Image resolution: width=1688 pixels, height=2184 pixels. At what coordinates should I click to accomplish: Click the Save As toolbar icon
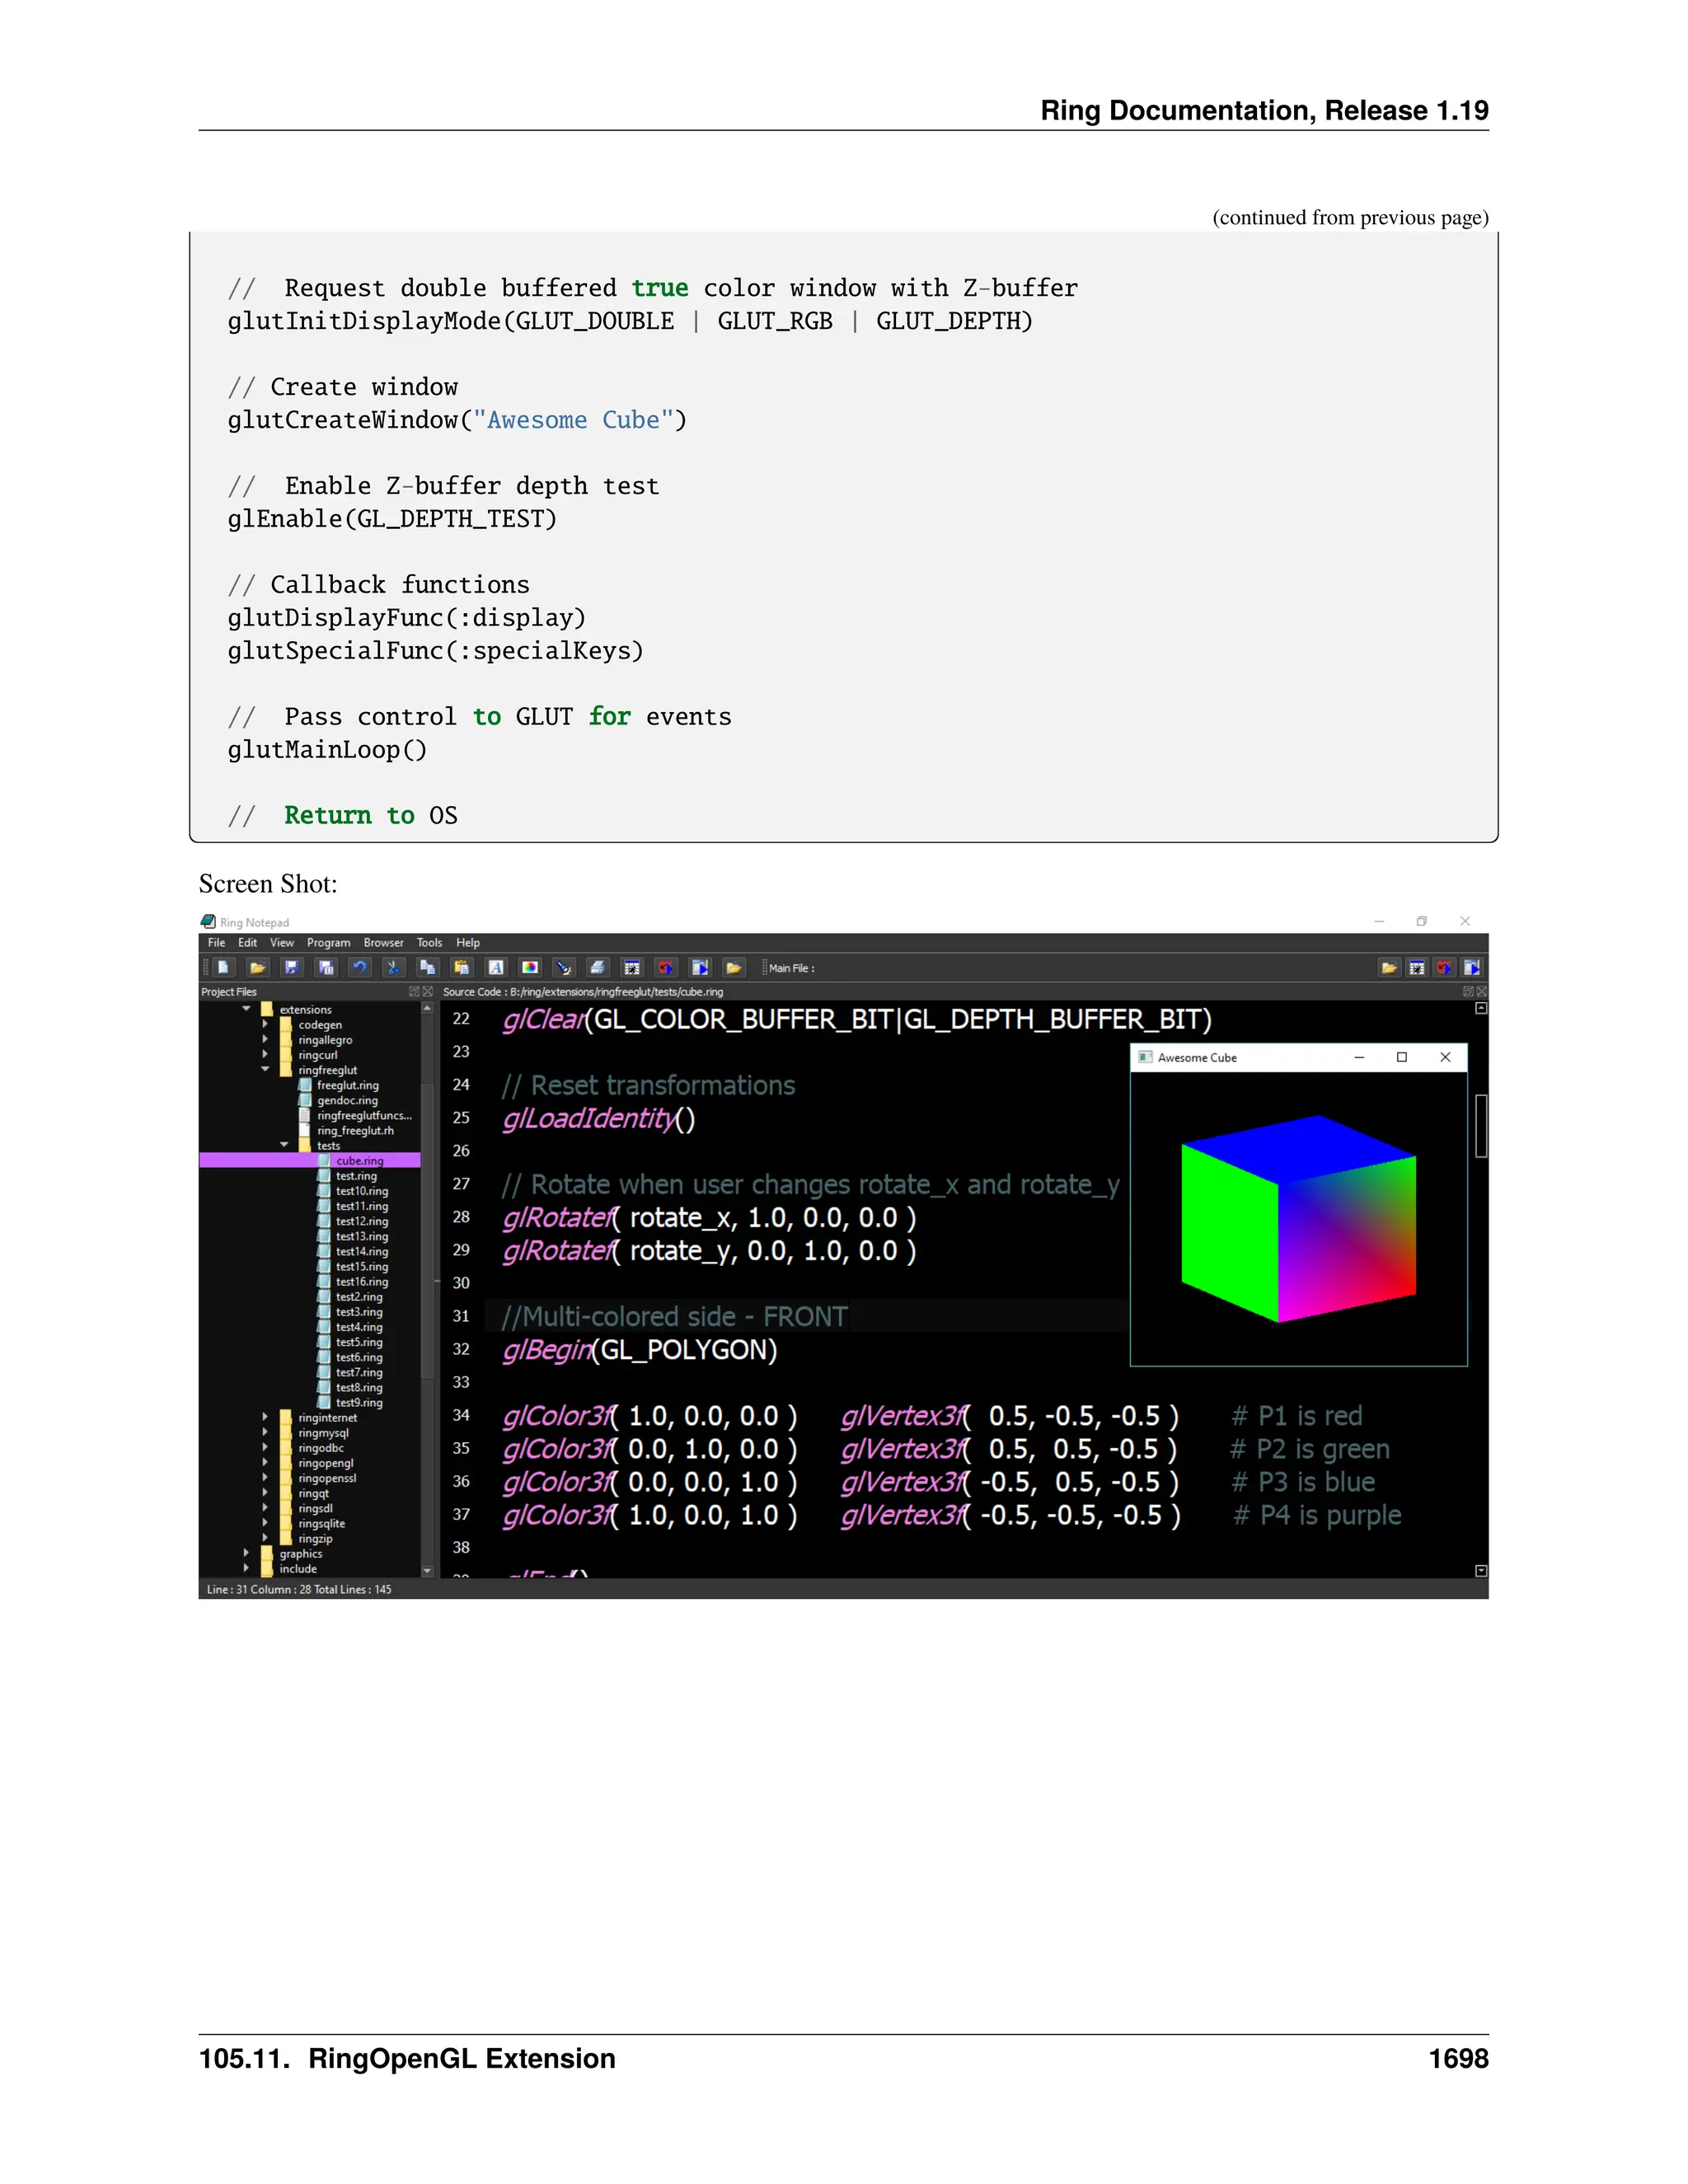(x=326, y=967)
